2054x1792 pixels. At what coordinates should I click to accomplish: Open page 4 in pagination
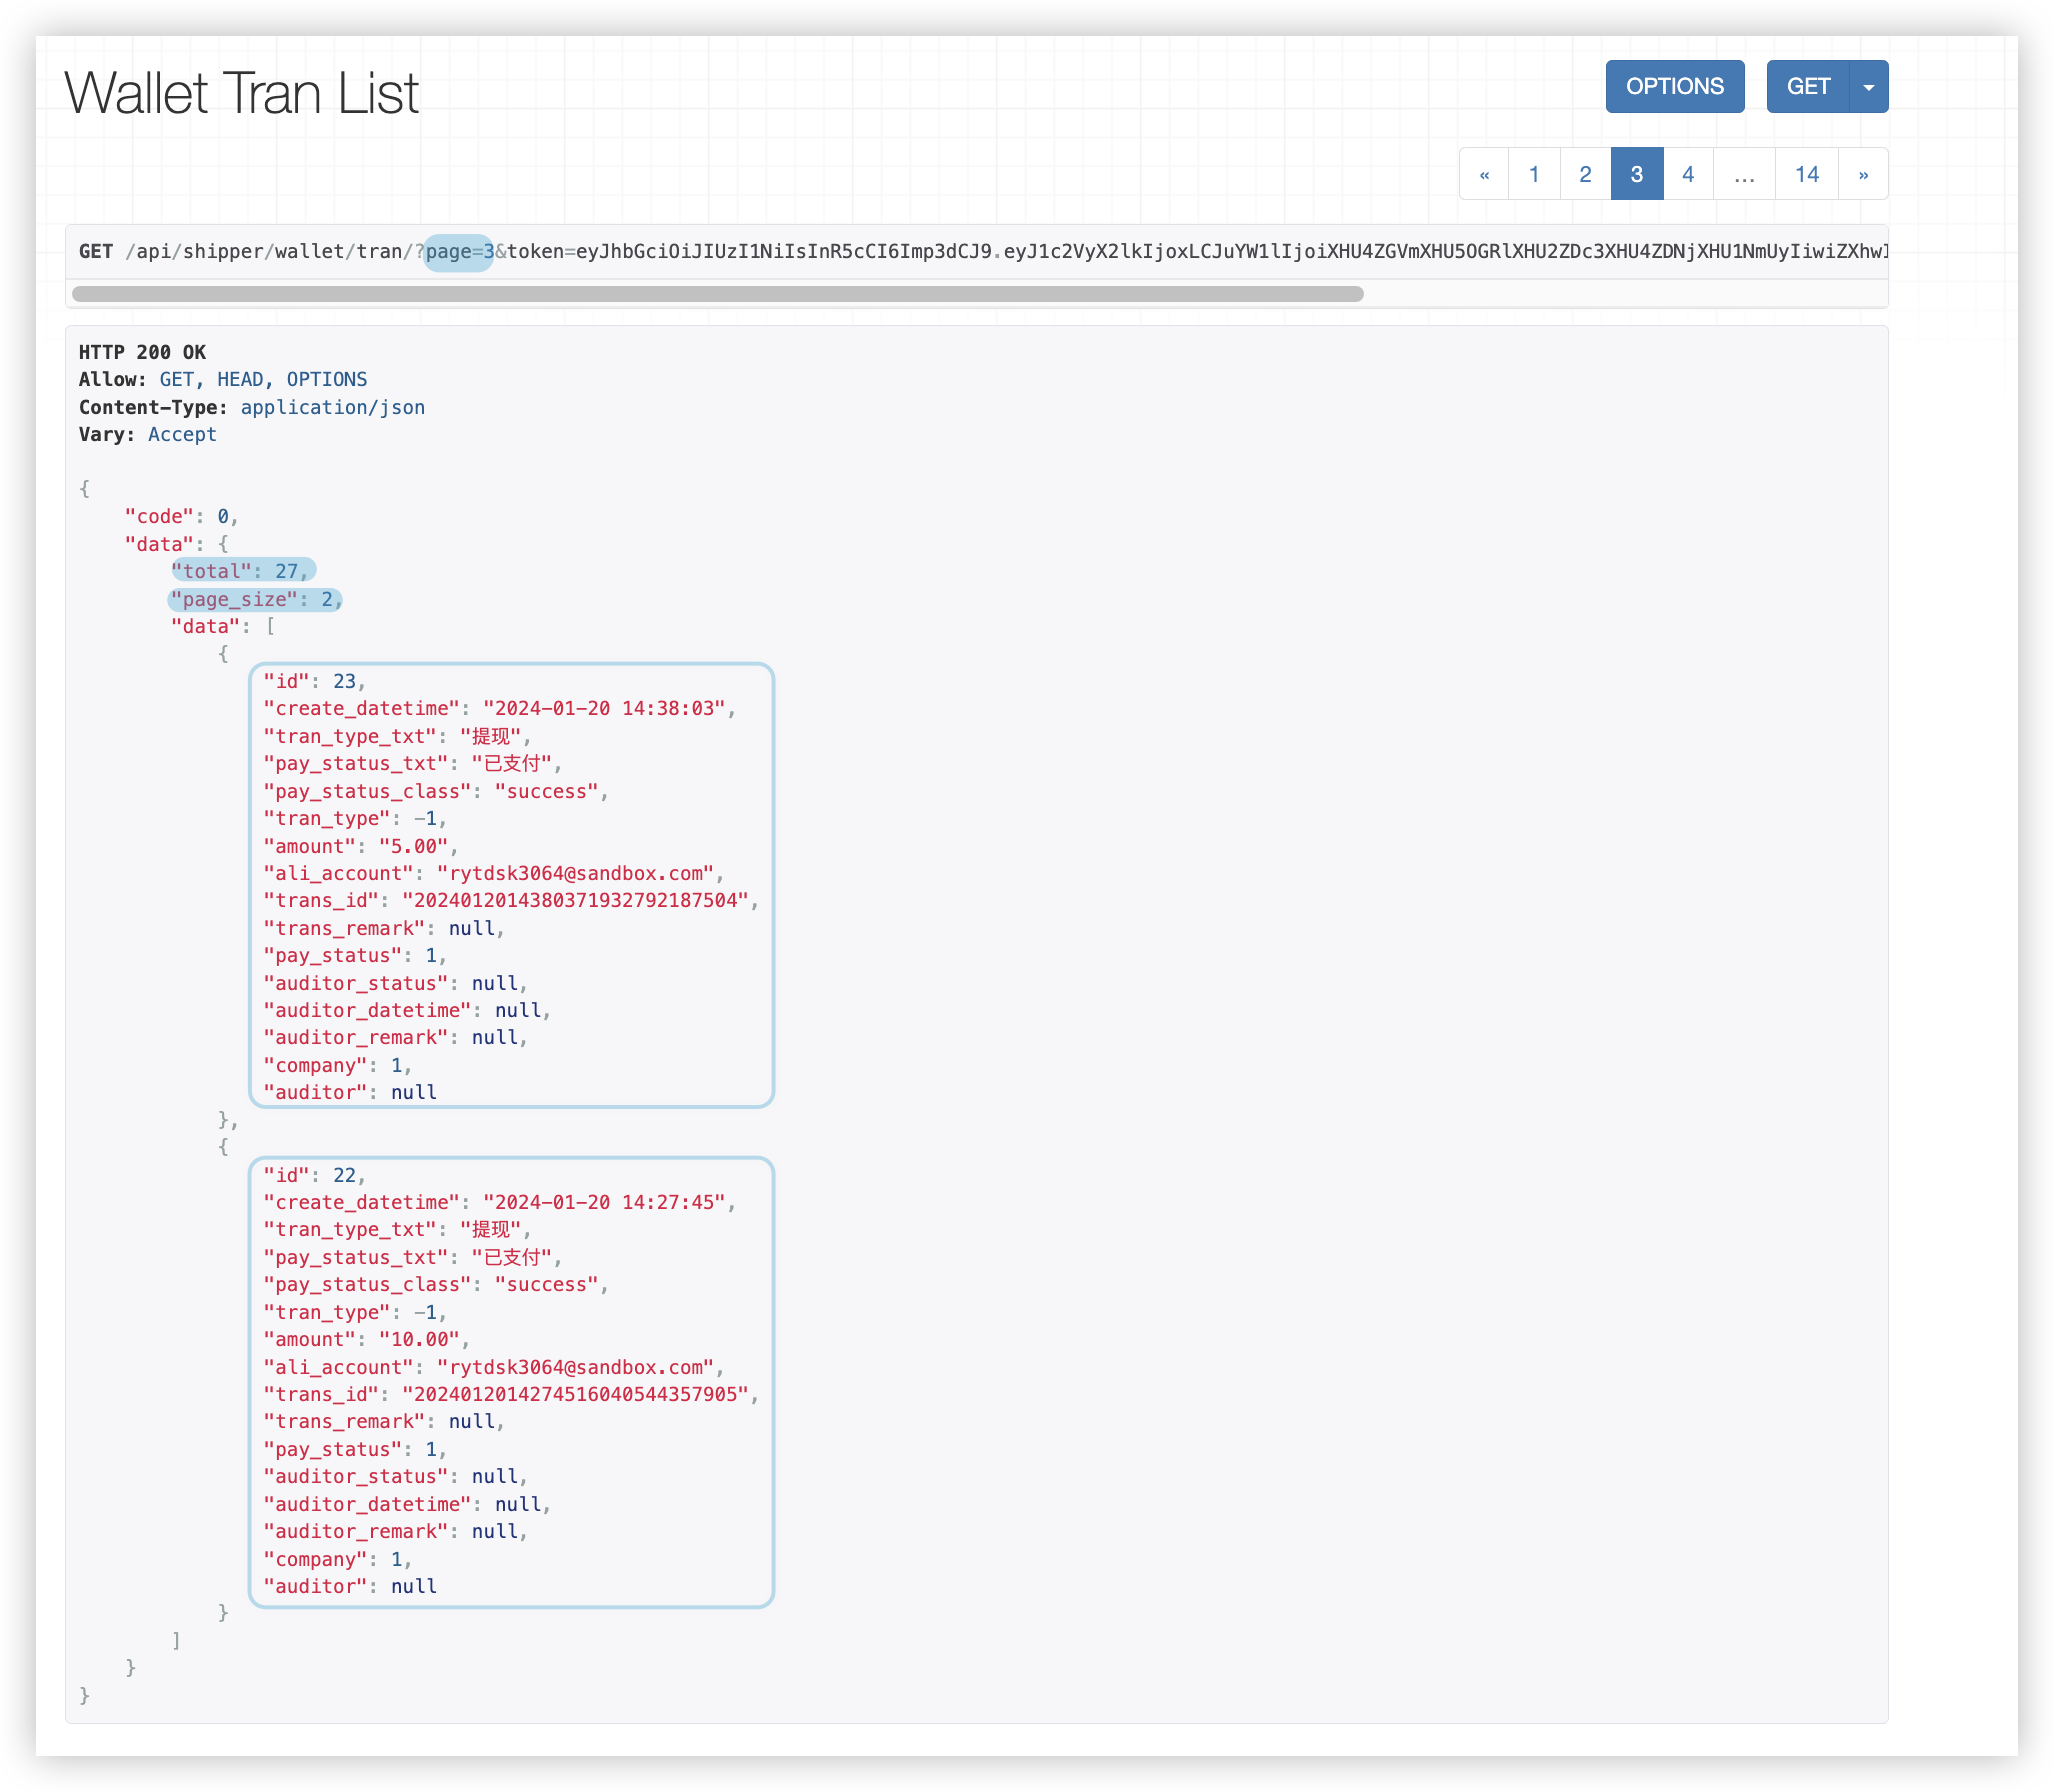[x=1688, y=175]
